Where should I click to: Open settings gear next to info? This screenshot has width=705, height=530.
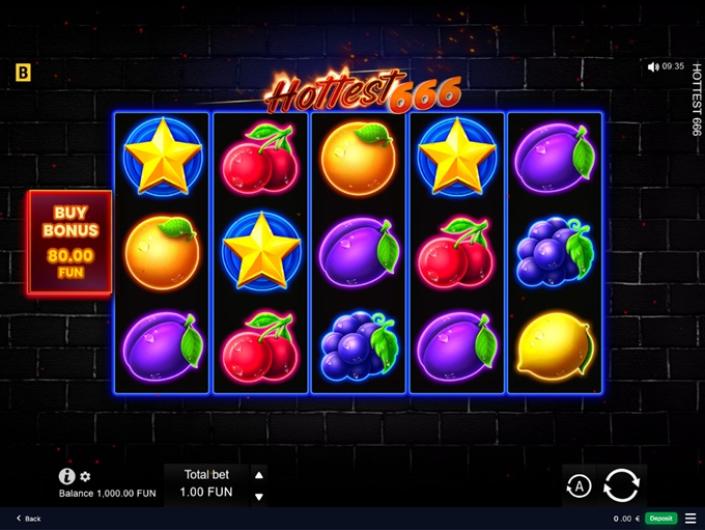[x=85, y=476]
